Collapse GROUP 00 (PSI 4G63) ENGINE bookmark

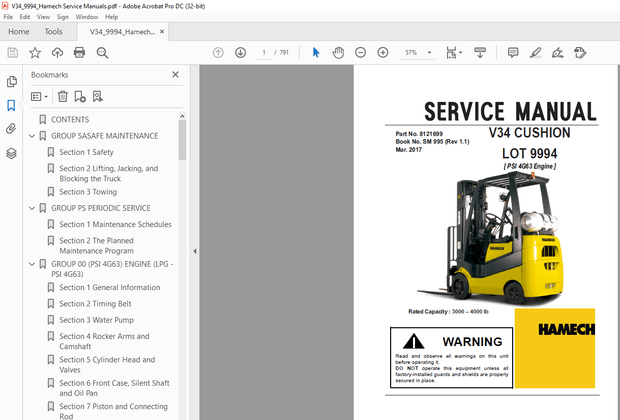32,264
